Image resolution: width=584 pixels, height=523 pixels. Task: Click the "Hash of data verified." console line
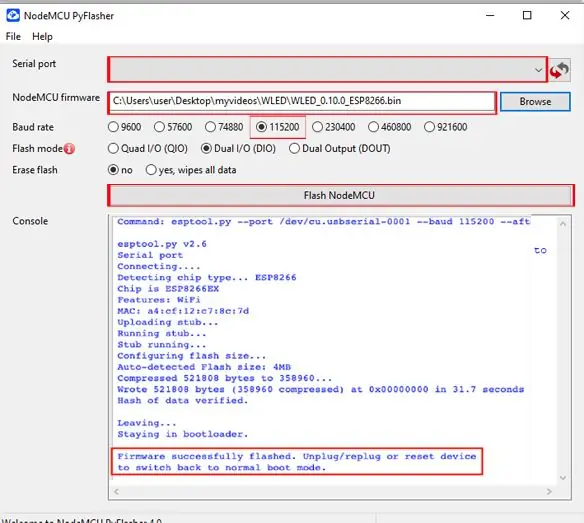coord(182,400)
